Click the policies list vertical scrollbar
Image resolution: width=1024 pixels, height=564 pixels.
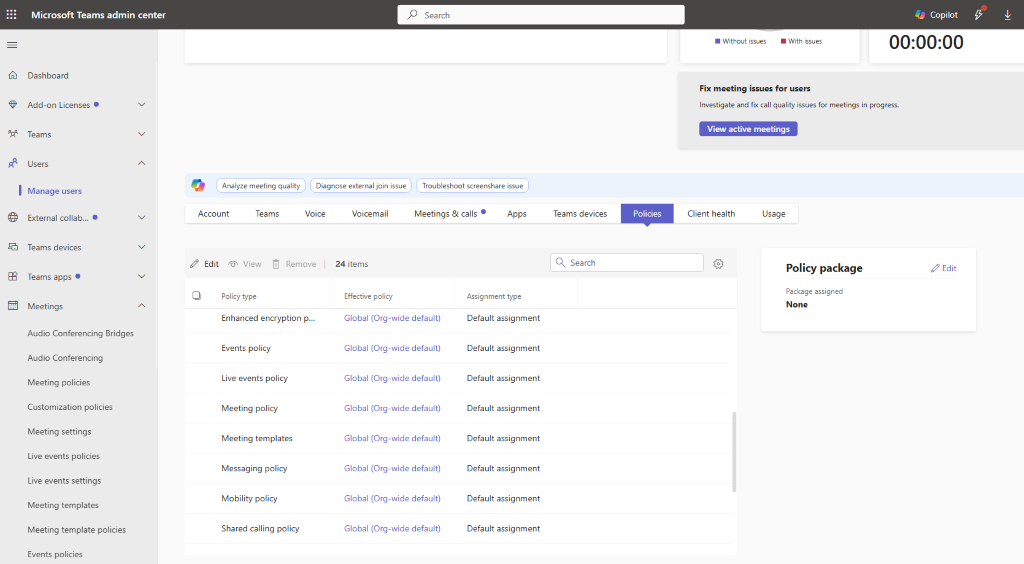734,451
